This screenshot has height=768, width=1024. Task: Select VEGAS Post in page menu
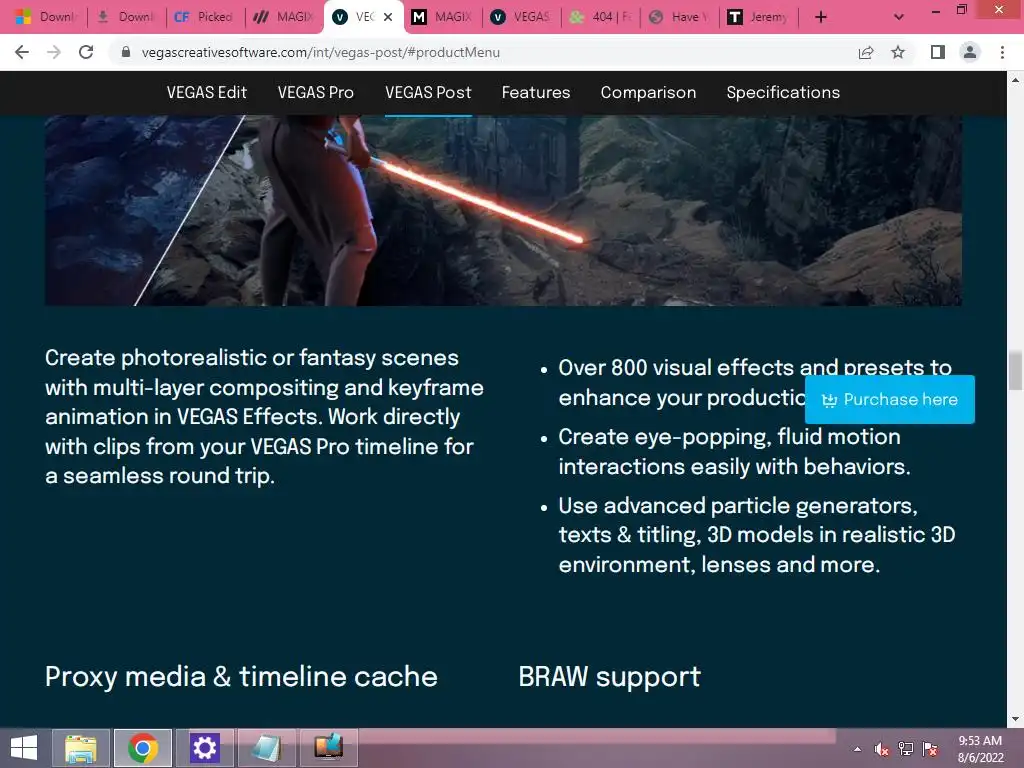click(428, 93)
